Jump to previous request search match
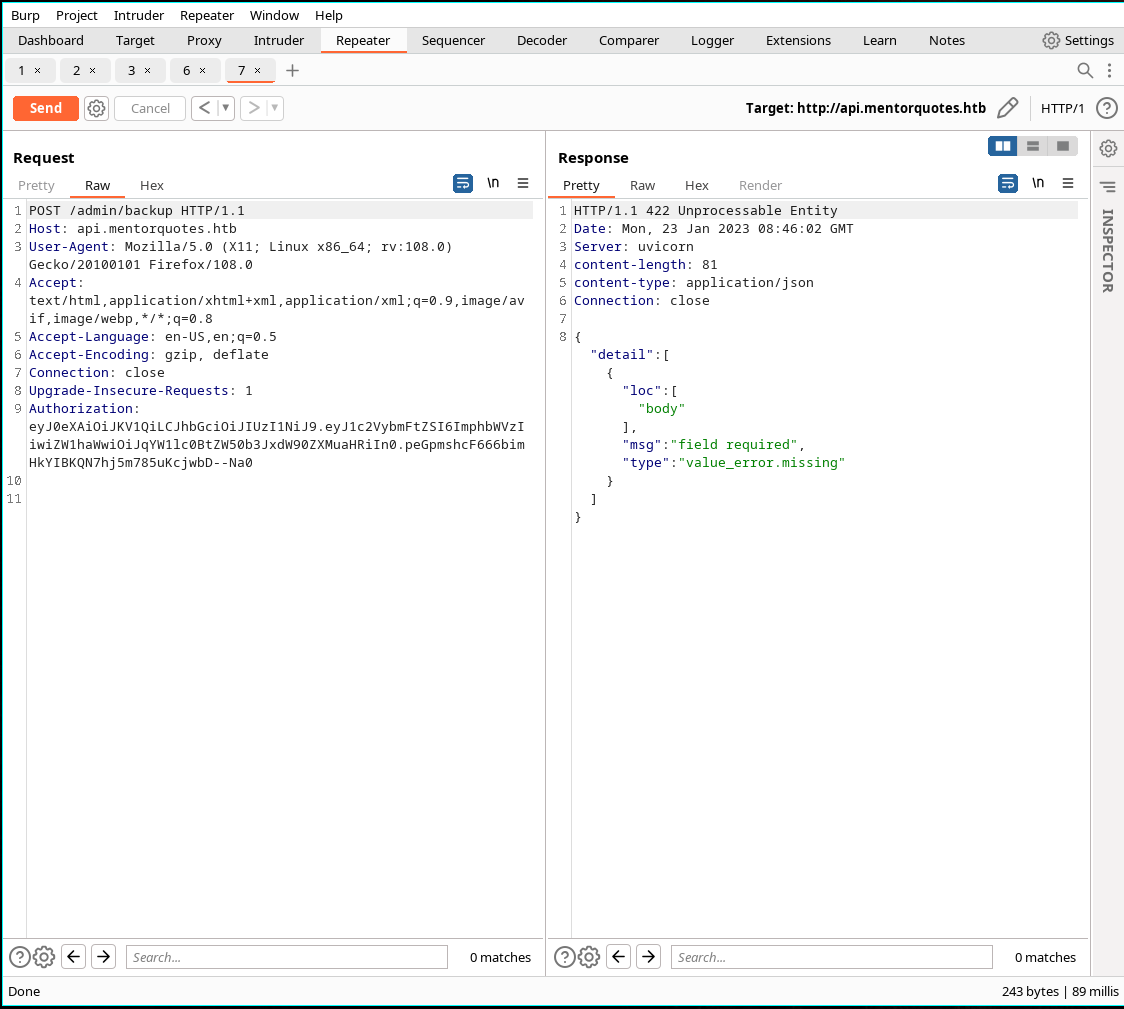 pos(73,957)
